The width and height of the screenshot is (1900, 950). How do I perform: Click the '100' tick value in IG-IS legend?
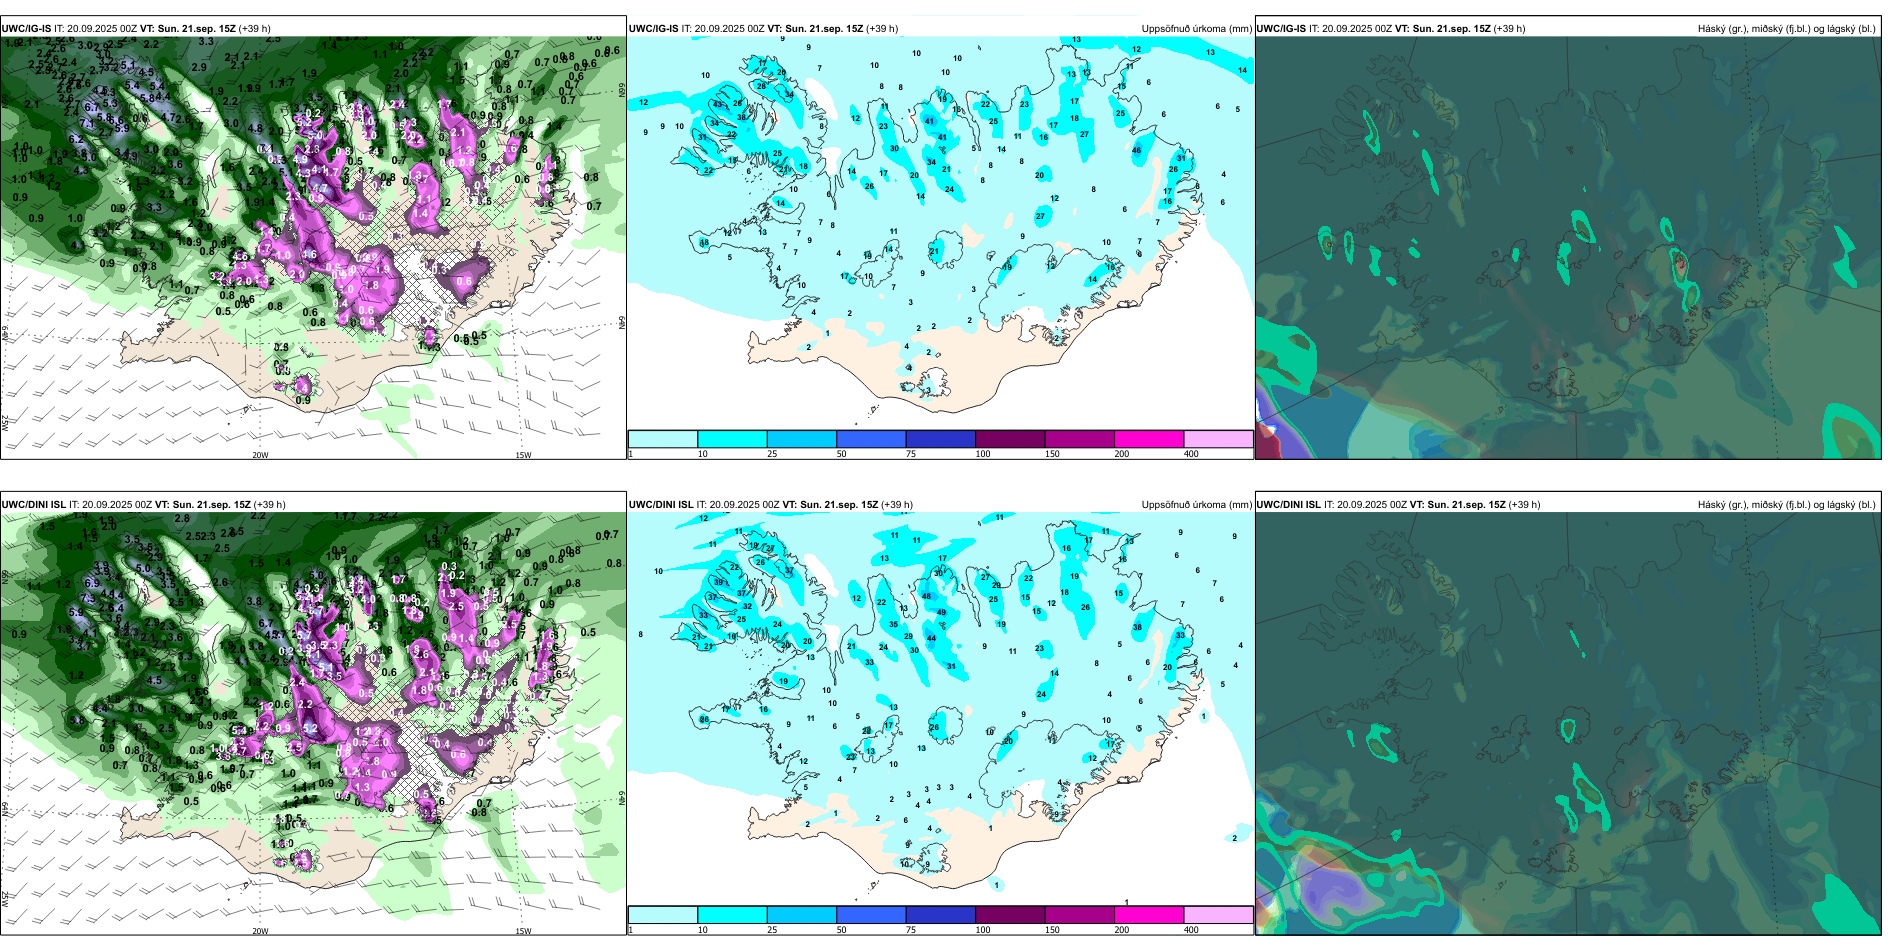pyautogui.click(x=983, y=454)
